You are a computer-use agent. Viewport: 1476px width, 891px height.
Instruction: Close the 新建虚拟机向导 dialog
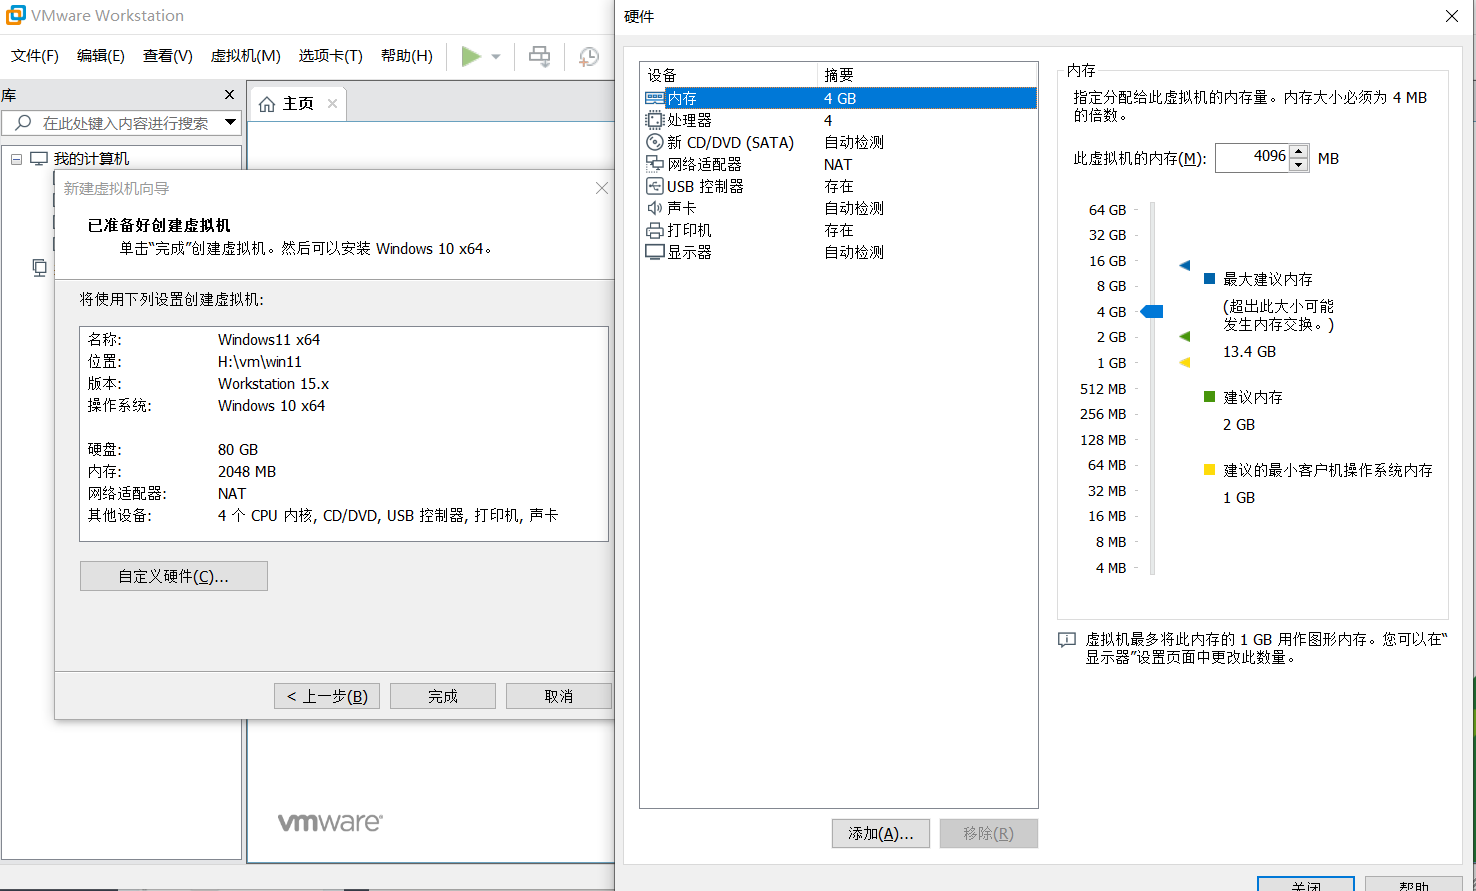601,188
